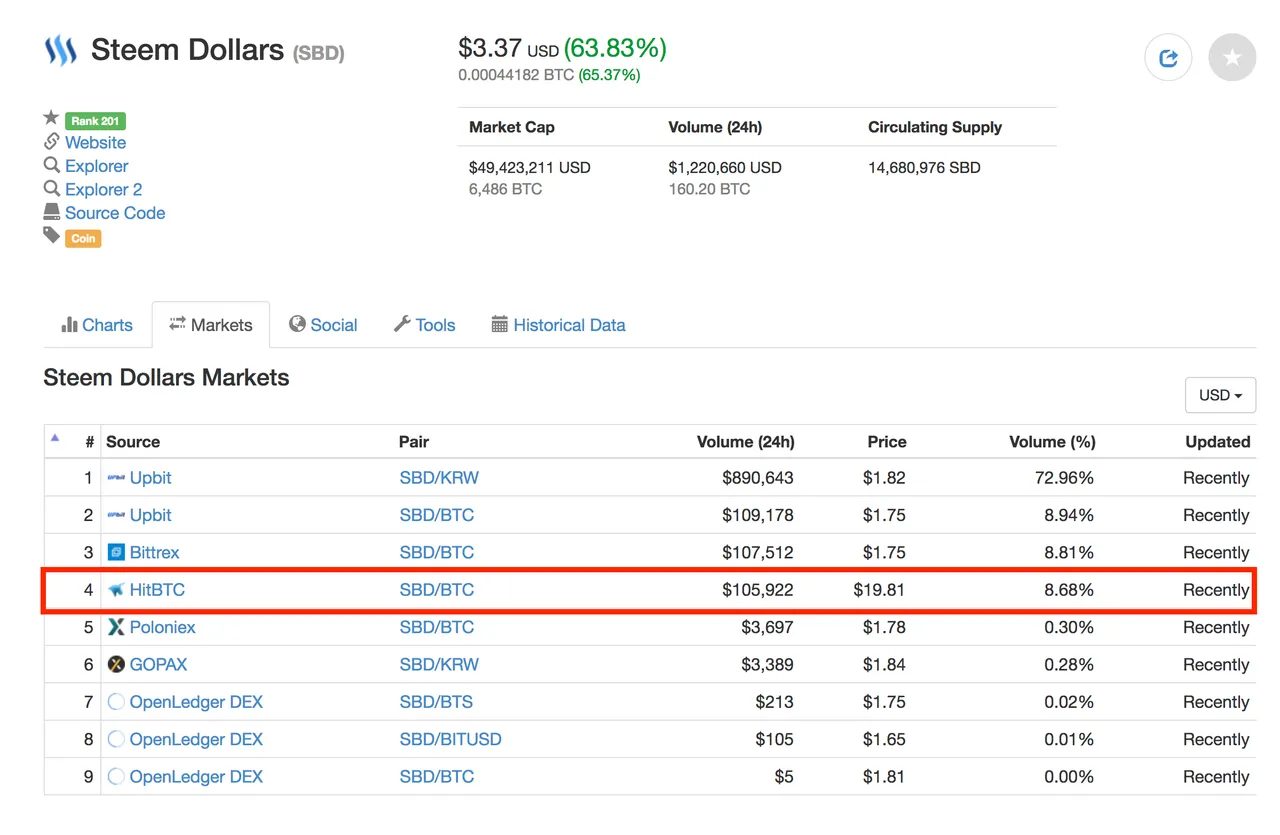Viewport: 1280px width, 835px height.
Task: Open the Source Code link
Action: coord(115,213)
